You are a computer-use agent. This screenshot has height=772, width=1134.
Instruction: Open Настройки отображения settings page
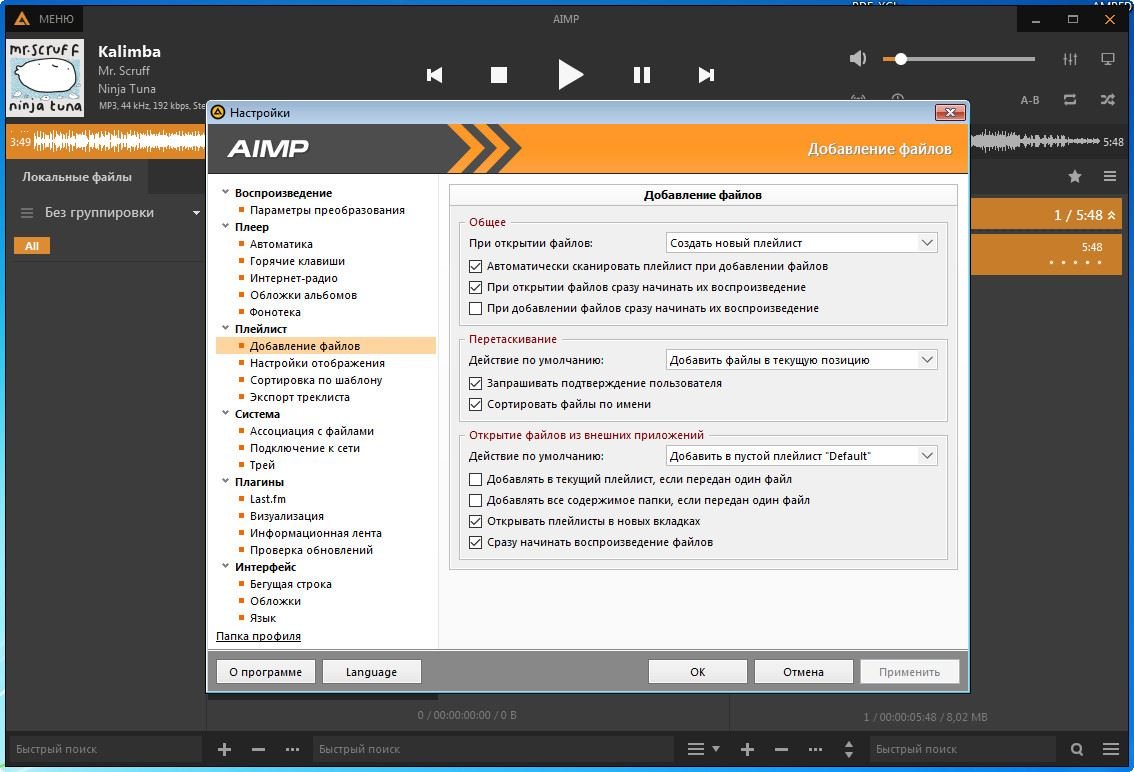pos(317,363)
